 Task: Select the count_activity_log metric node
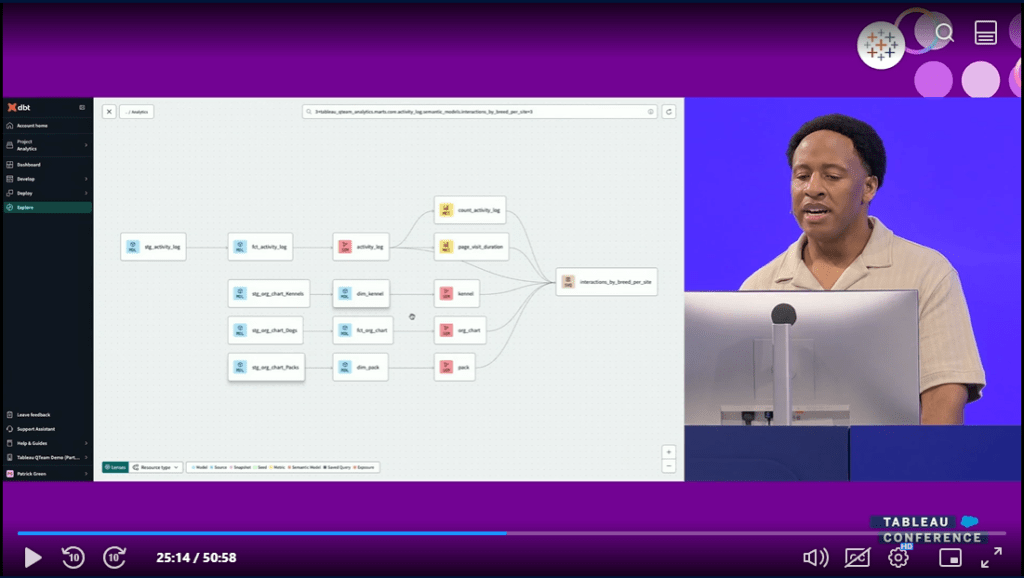pyautogui.click(x=471, y=209)
